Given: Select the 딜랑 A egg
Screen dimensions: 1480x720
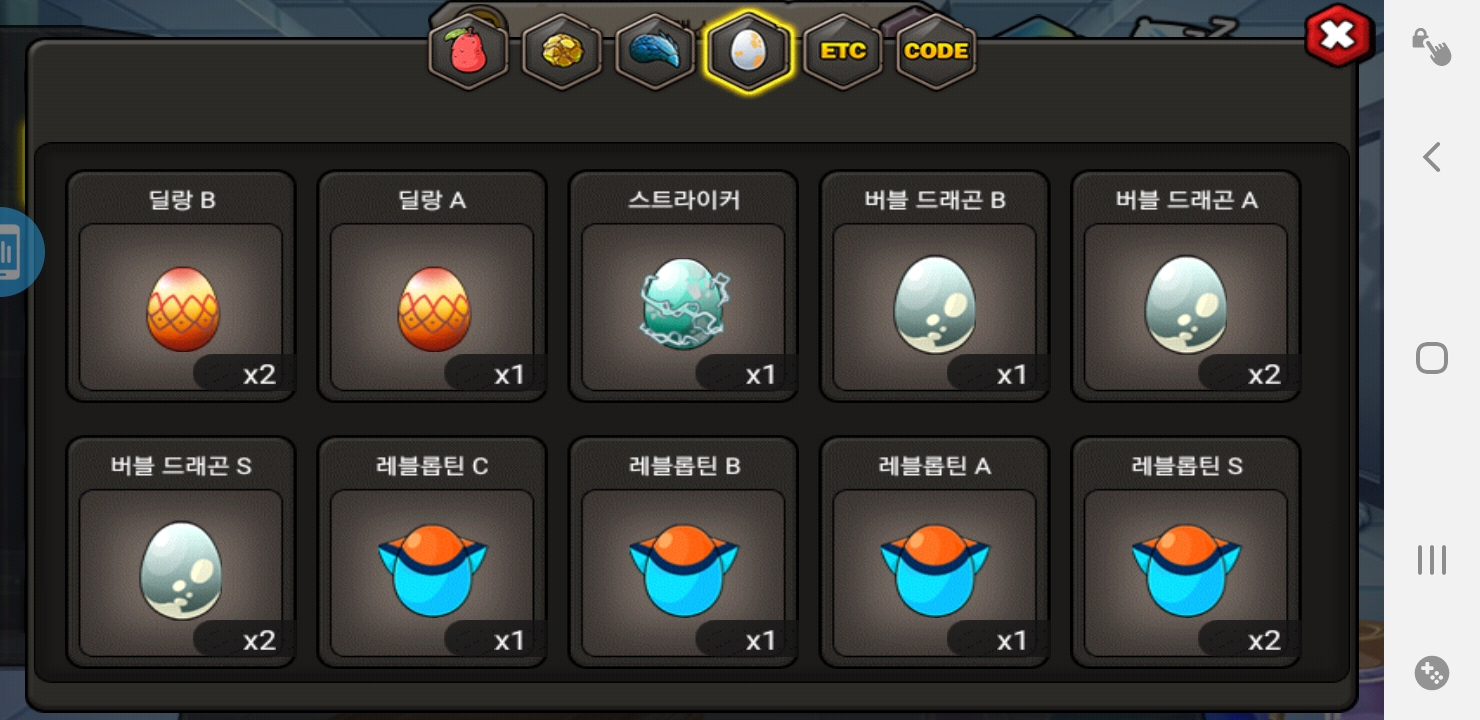Looking at the screenshot, I should (432, 286).
